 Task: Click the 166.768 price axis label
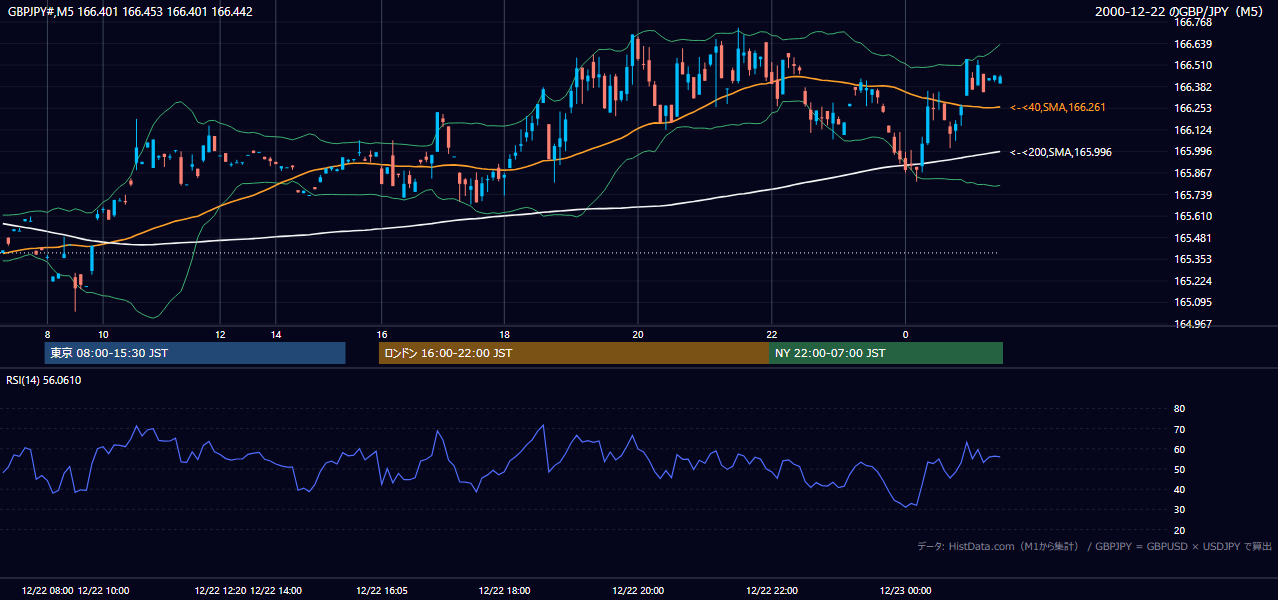point(1192,22)
